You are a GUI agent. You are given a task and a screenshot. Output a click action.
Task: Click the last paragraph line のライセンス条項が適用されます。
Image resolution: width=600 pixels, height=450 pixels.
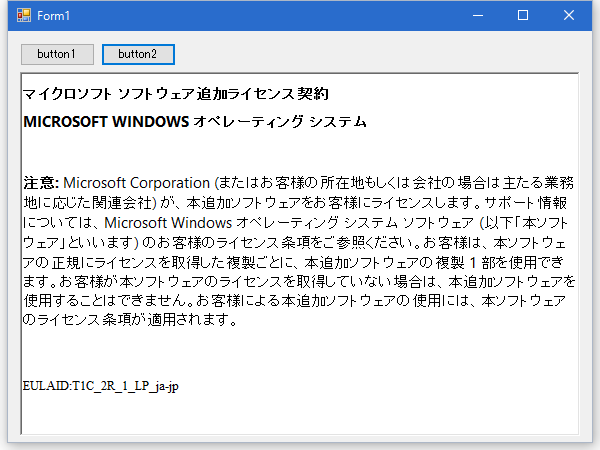point(130,319)
